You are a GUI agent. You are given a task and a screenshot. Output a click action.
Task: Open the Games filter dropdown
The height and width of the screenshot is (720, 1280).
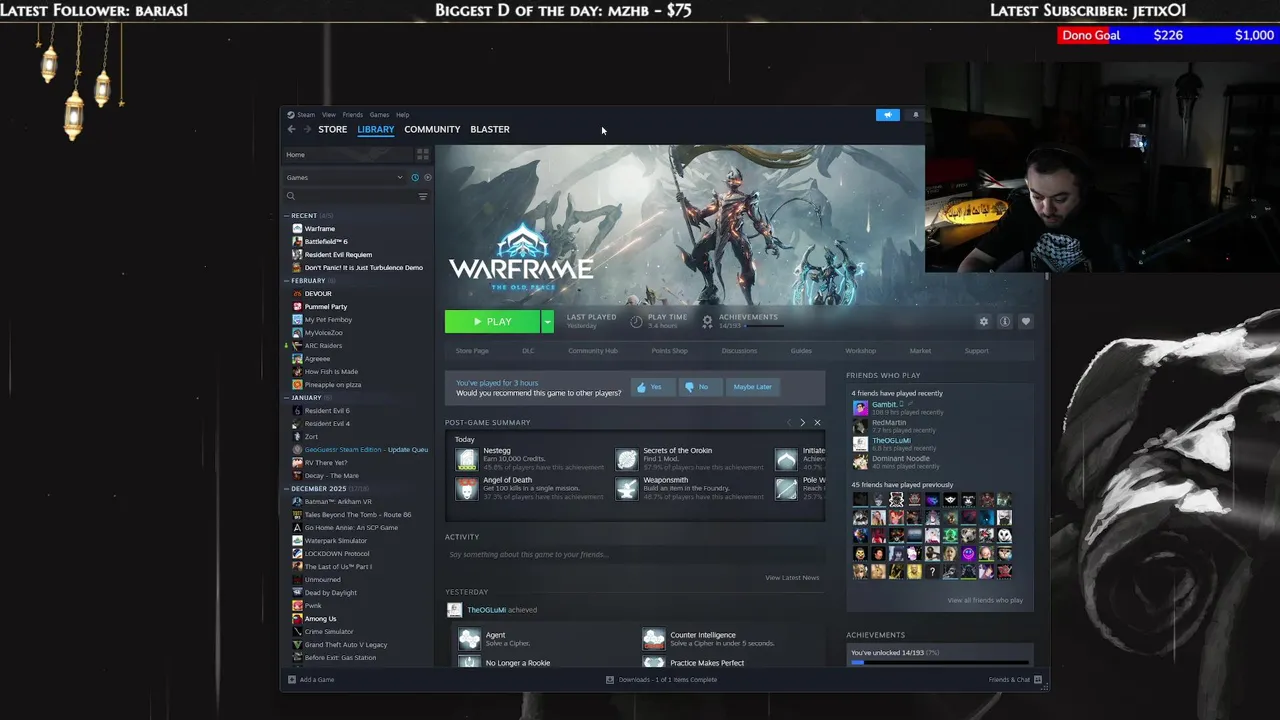click(x=345, y=178)
